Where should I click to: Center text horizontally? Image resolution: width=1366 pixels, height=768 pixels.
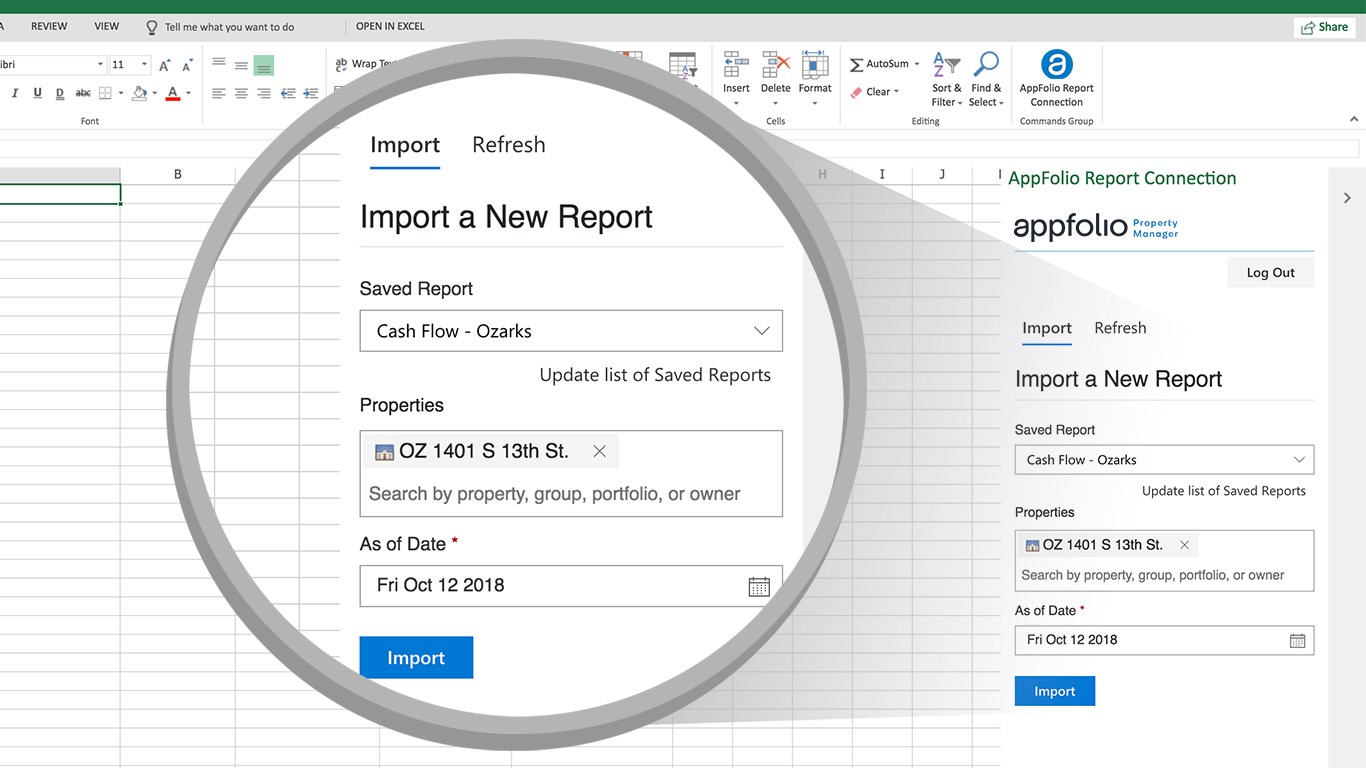click(x=241, y=93)
